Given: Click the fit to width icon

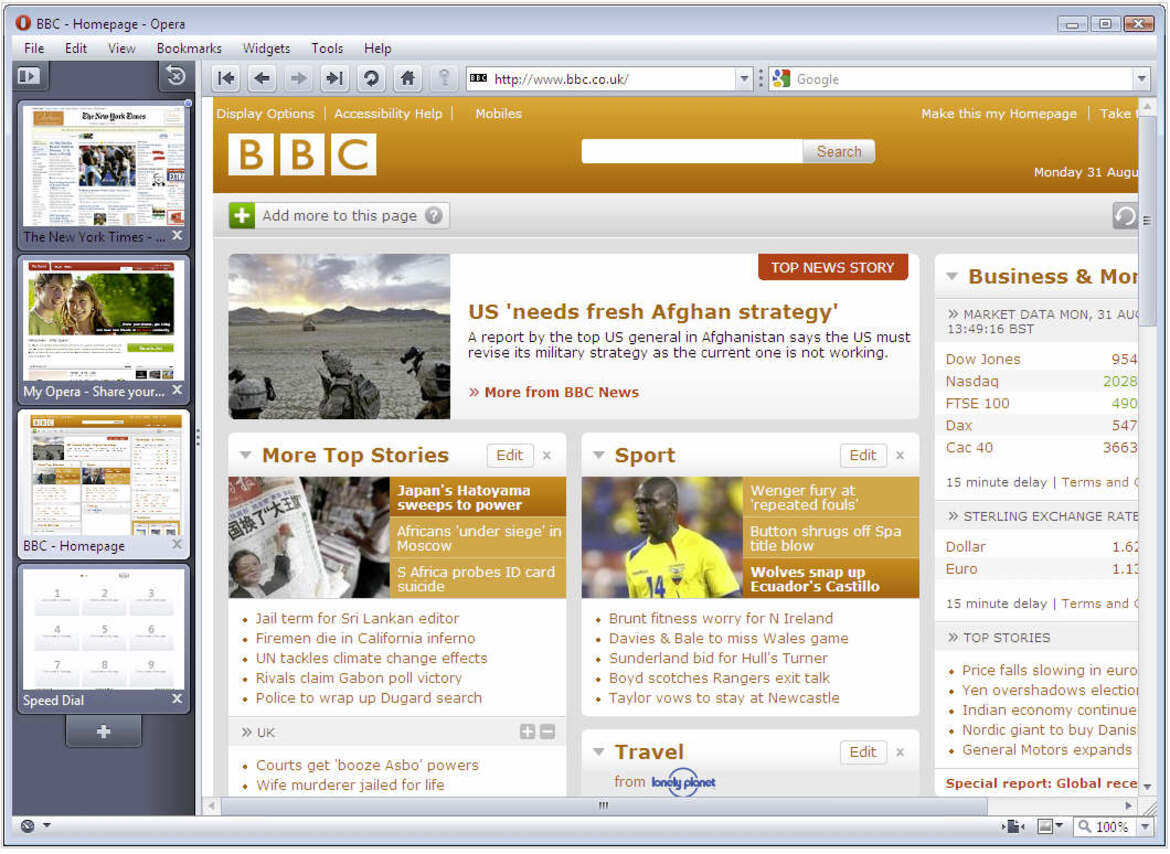Looking at the screenshot, I should (x=1013, y=826).
